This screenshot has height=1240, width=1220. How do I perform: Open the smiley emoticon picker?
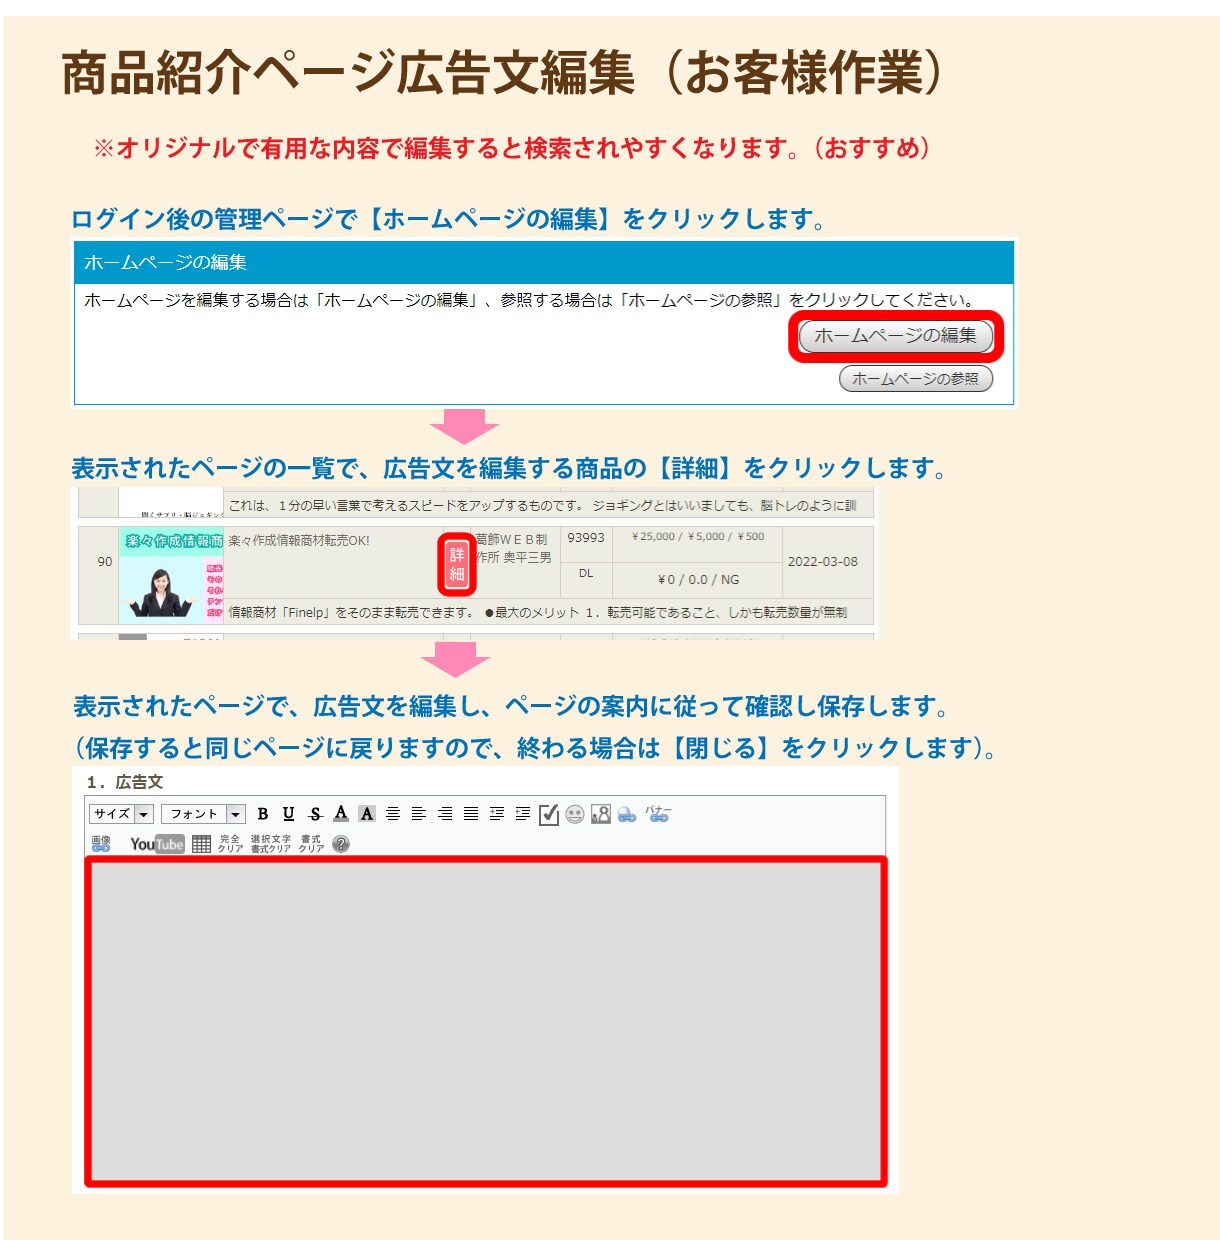tap(575, 814)
